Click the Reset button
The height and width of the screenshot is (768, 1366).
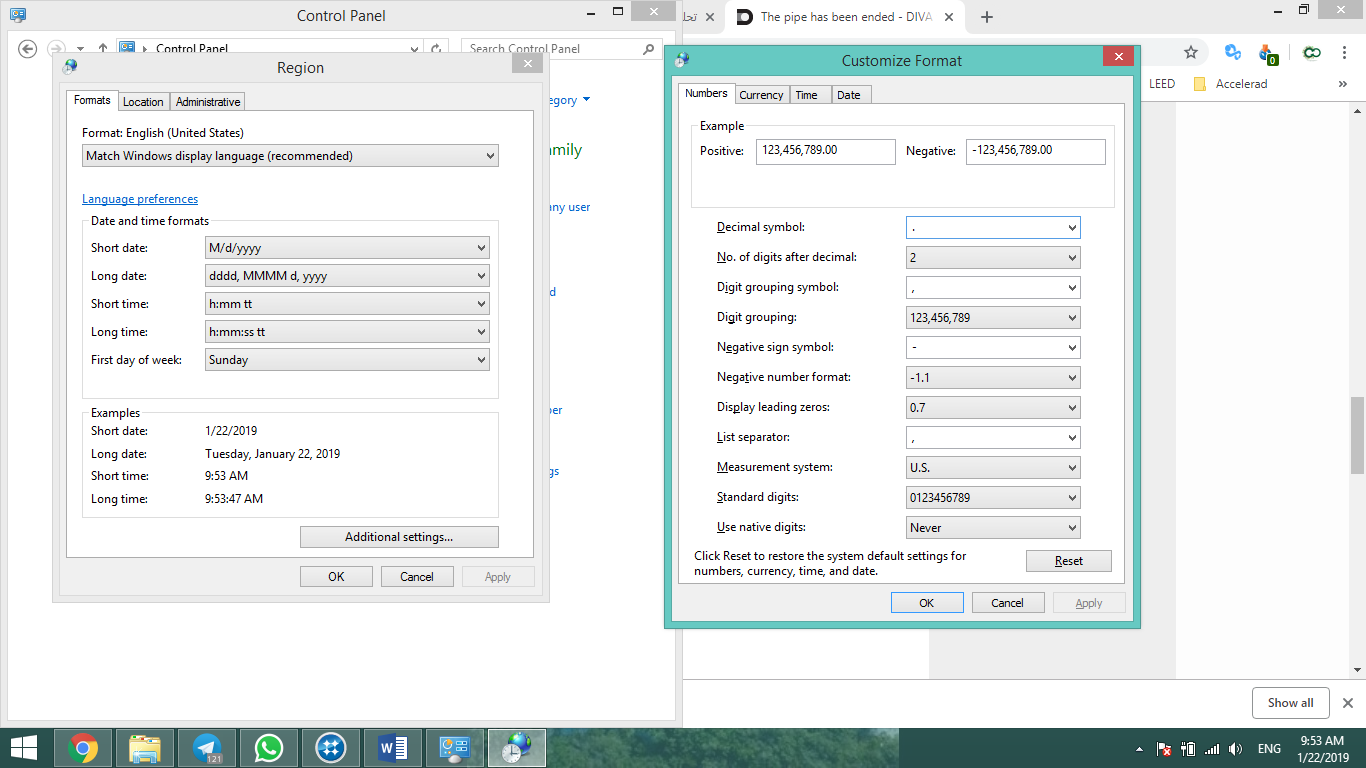(x=1069, y=561)
